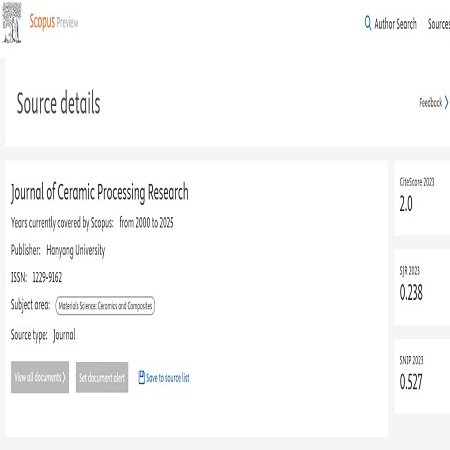Image resolution: width=450 pixels, height=450 pixels.
Task: Open the Sources menu item
Action: coord(439,24)
